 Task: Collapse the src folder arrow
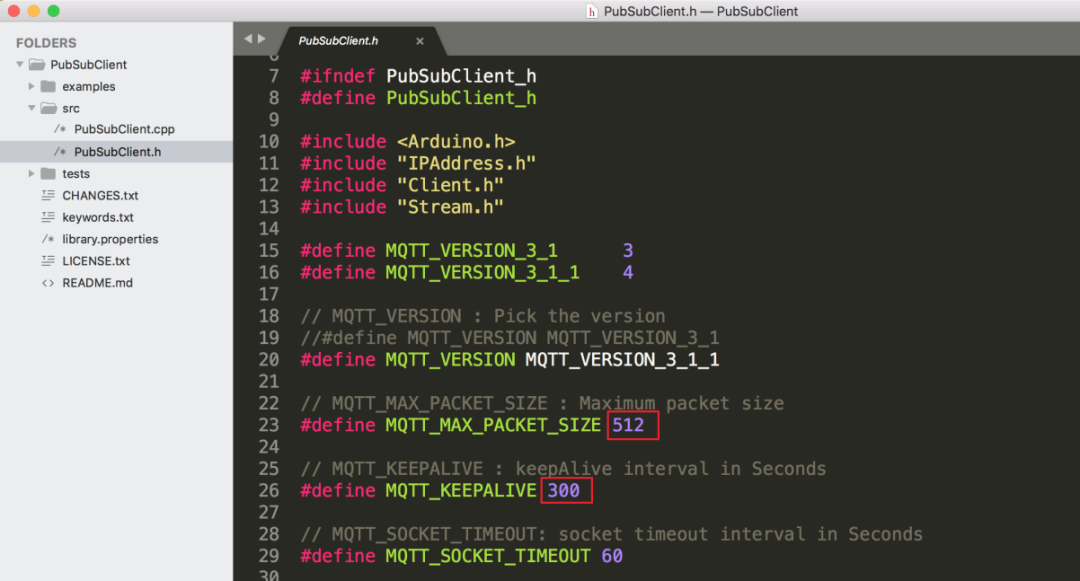[x=32, y=108]
